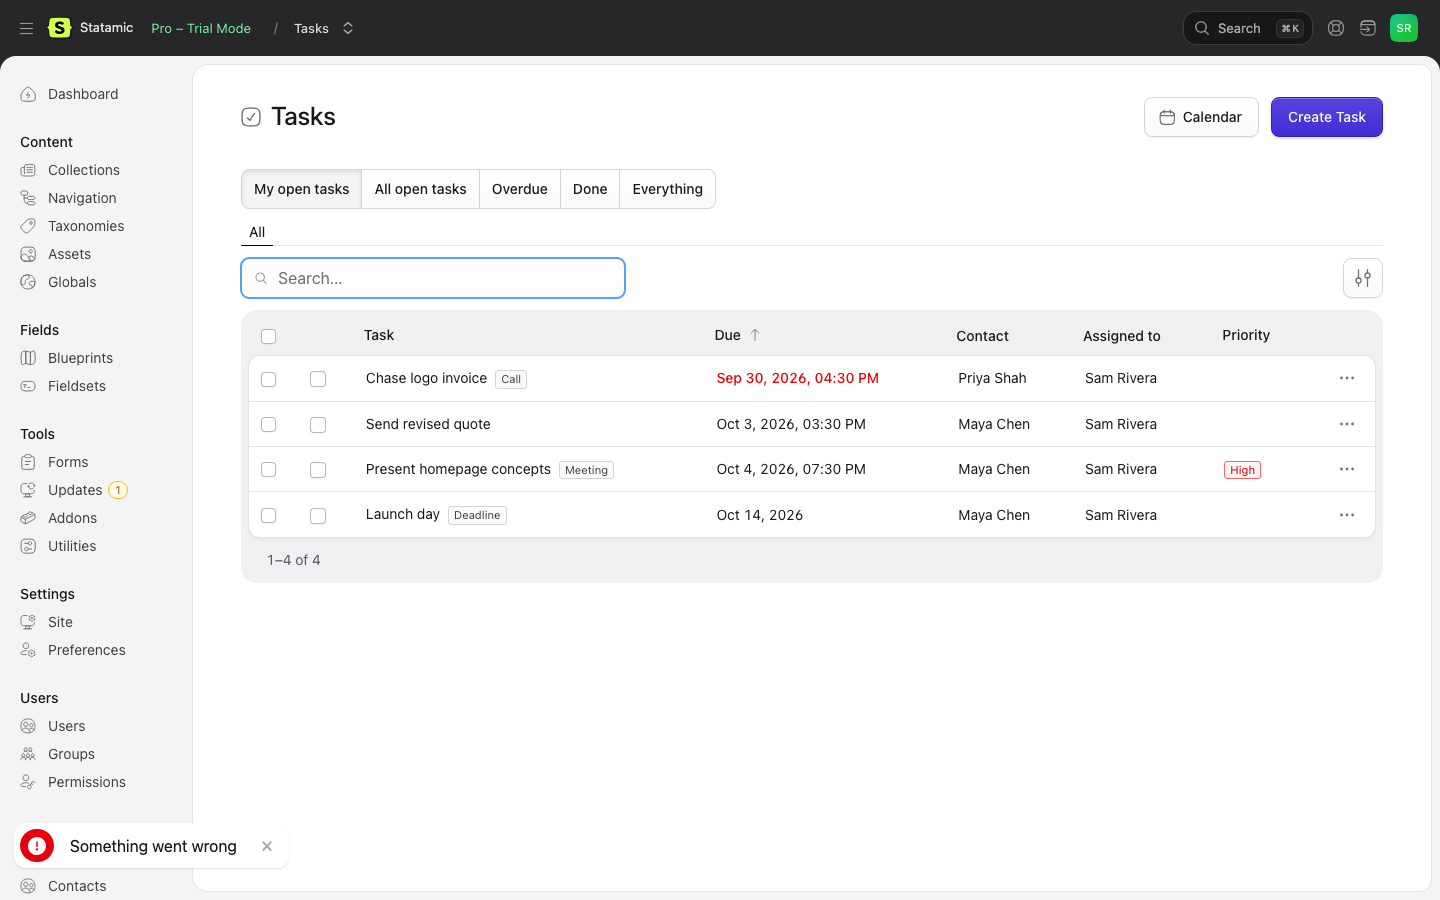This screenshot has width=1440, height=900.
Task: Open actions menu for Present homepage concepts
Action: coord(1347,469)
